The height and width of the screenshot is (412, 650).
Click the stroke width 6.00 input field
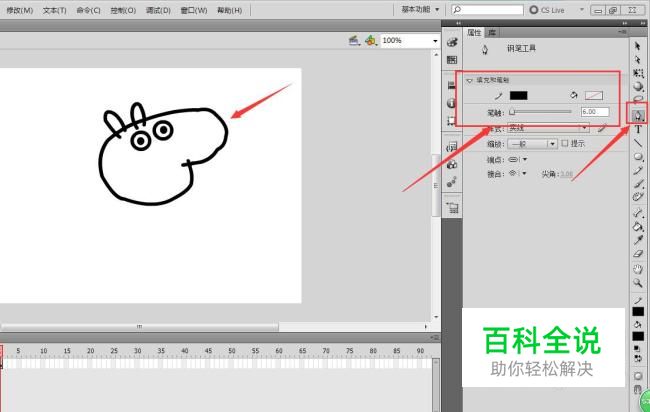click(x=595, y=112)
